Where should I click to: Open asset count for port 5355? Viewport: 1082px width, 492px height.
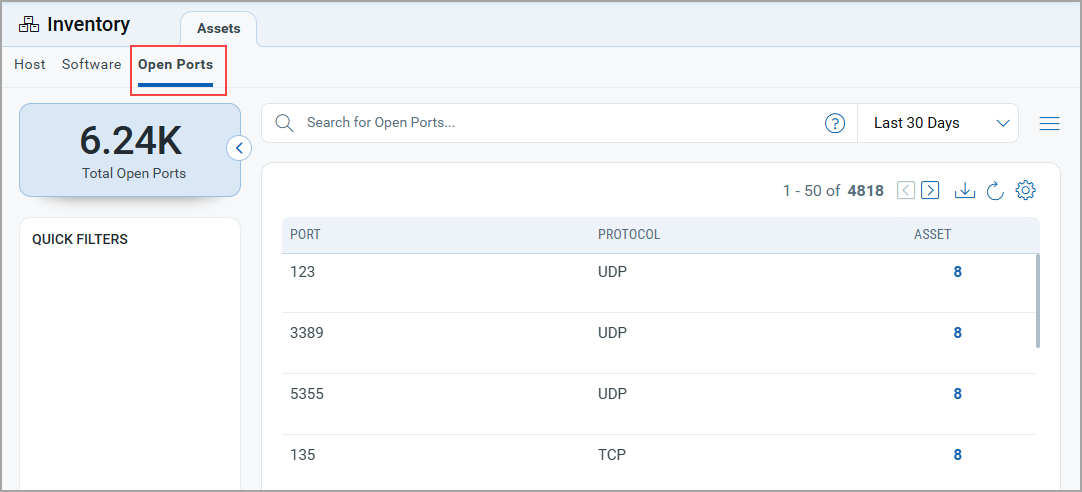point(958,394)
